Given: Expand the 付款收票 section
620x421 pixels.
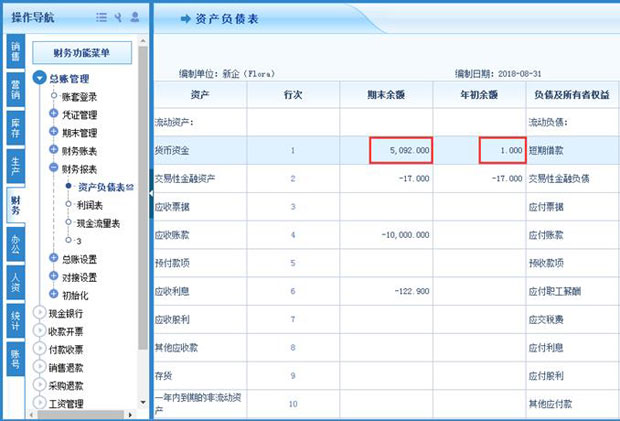Looking at the screenshot, I should (40, 348).
